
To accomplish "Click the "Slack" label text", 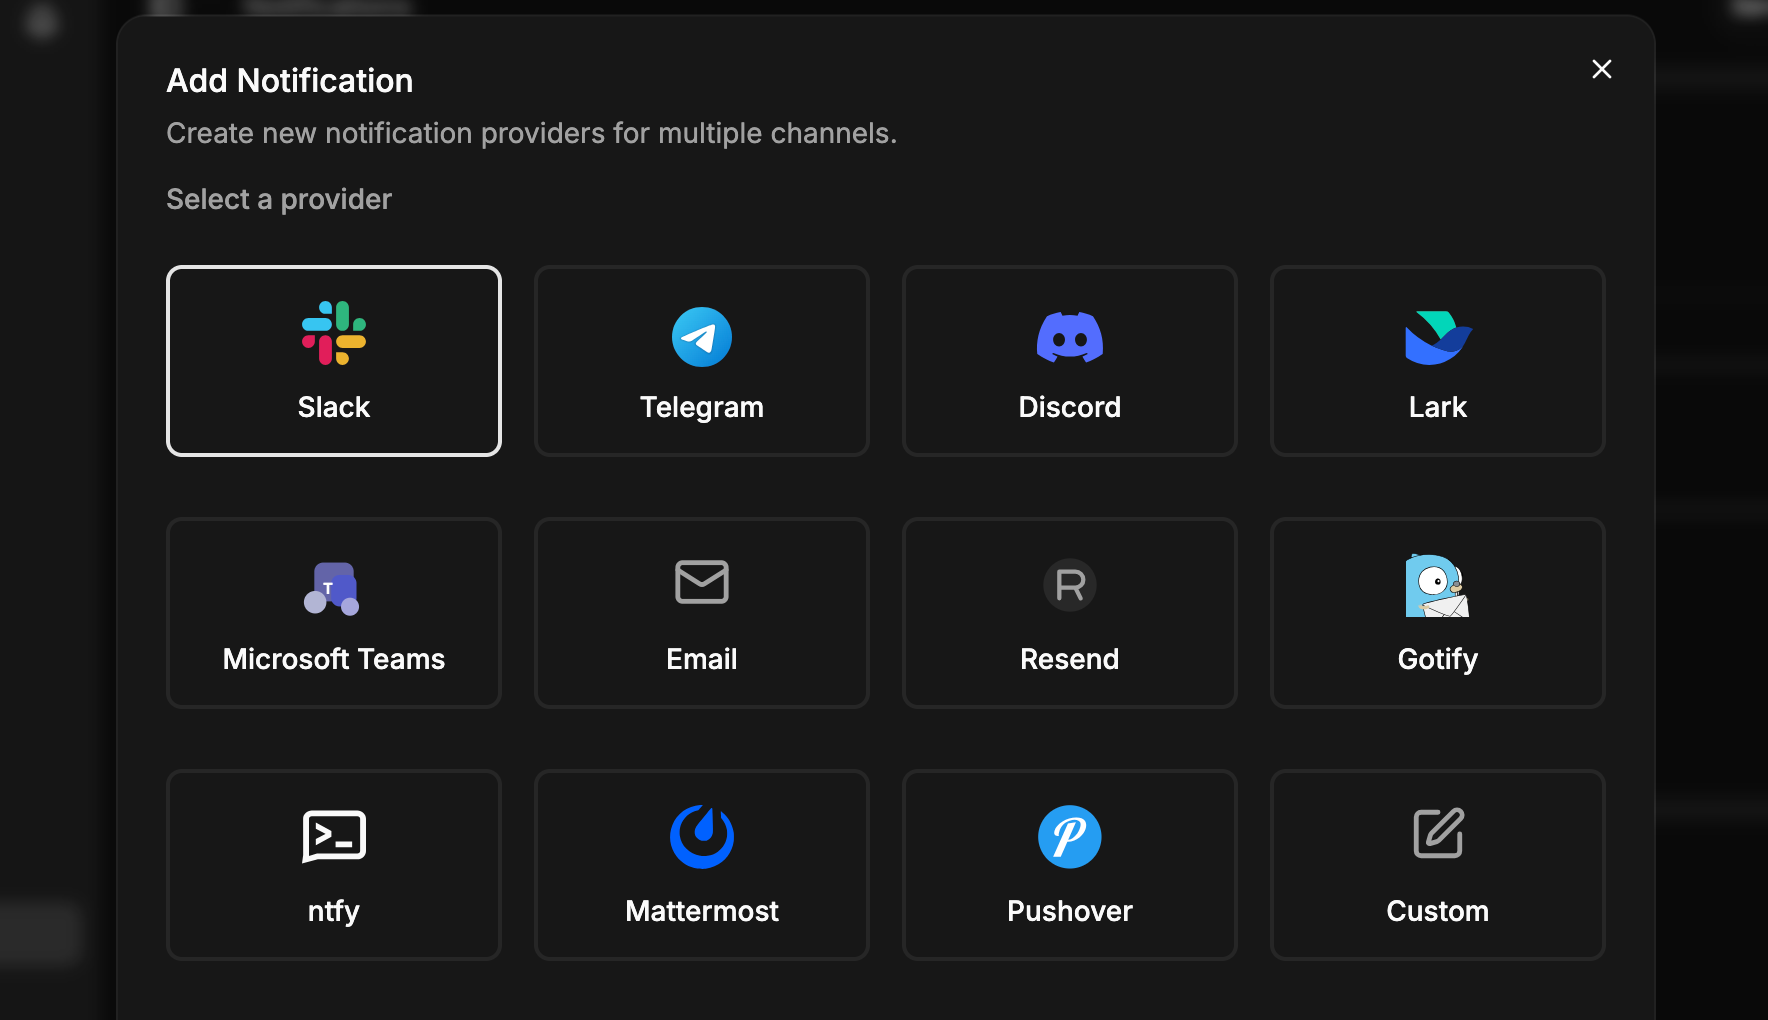I will pos(334,407).
